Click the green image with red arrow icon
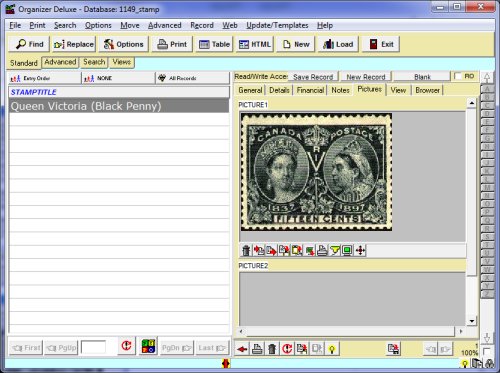 point(310,250)
